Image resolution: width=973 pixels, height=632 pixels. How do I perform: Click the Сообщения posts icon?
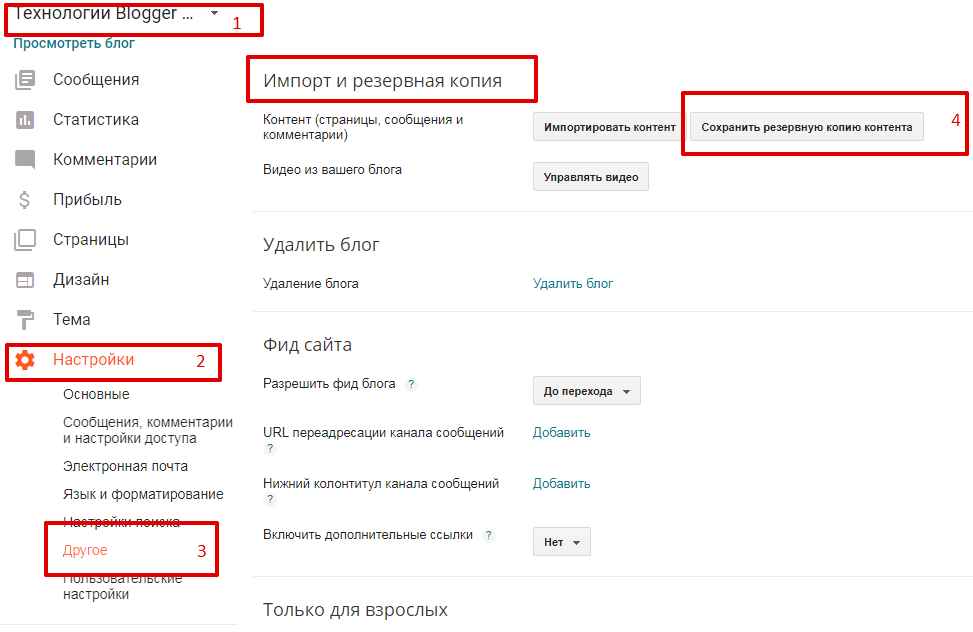[x=25, y=80]
